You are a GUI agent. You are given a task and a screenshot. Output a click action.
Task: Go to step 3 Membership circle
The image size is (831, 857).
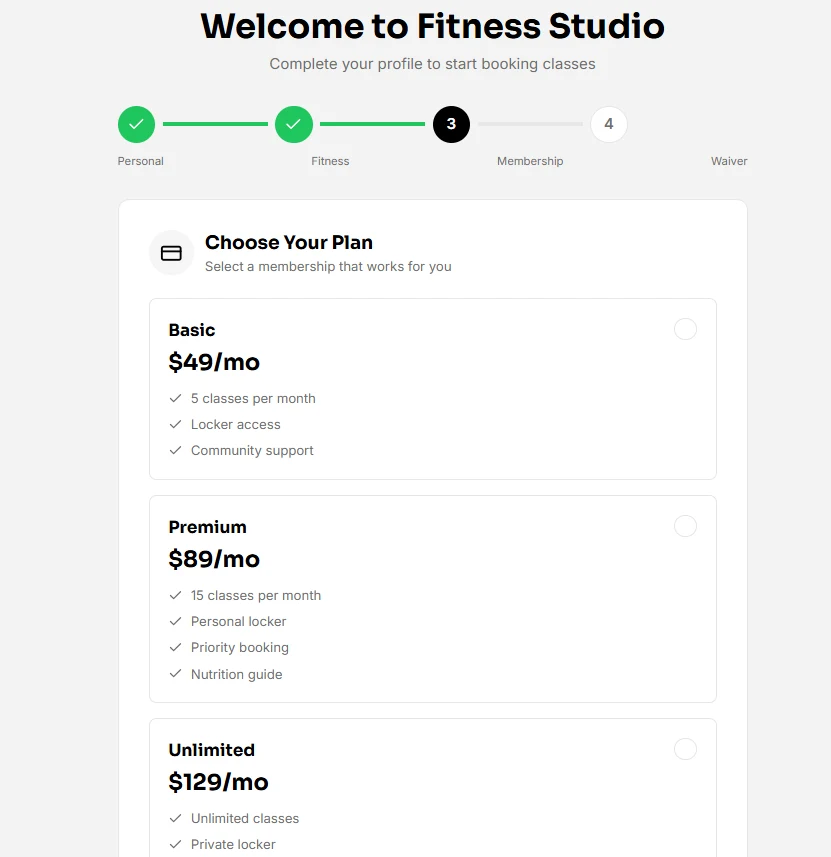coord(451,124)
